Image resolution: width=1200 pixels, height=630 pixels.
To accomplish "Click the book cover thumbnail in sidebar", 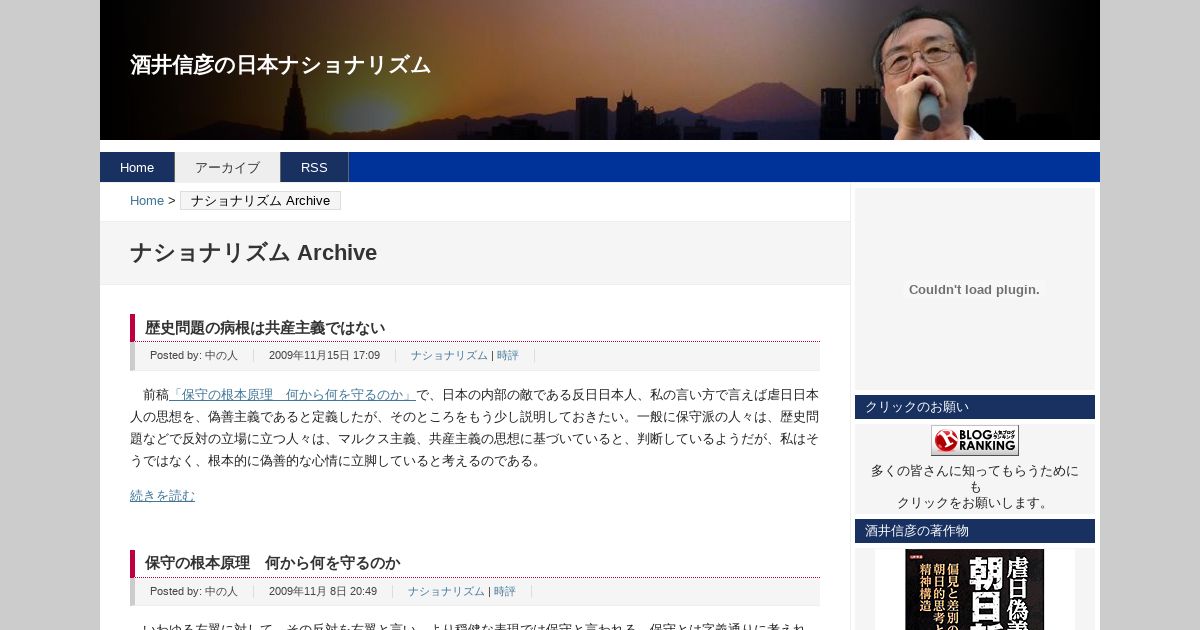I will pyautogui.click(x=975, y=589).
